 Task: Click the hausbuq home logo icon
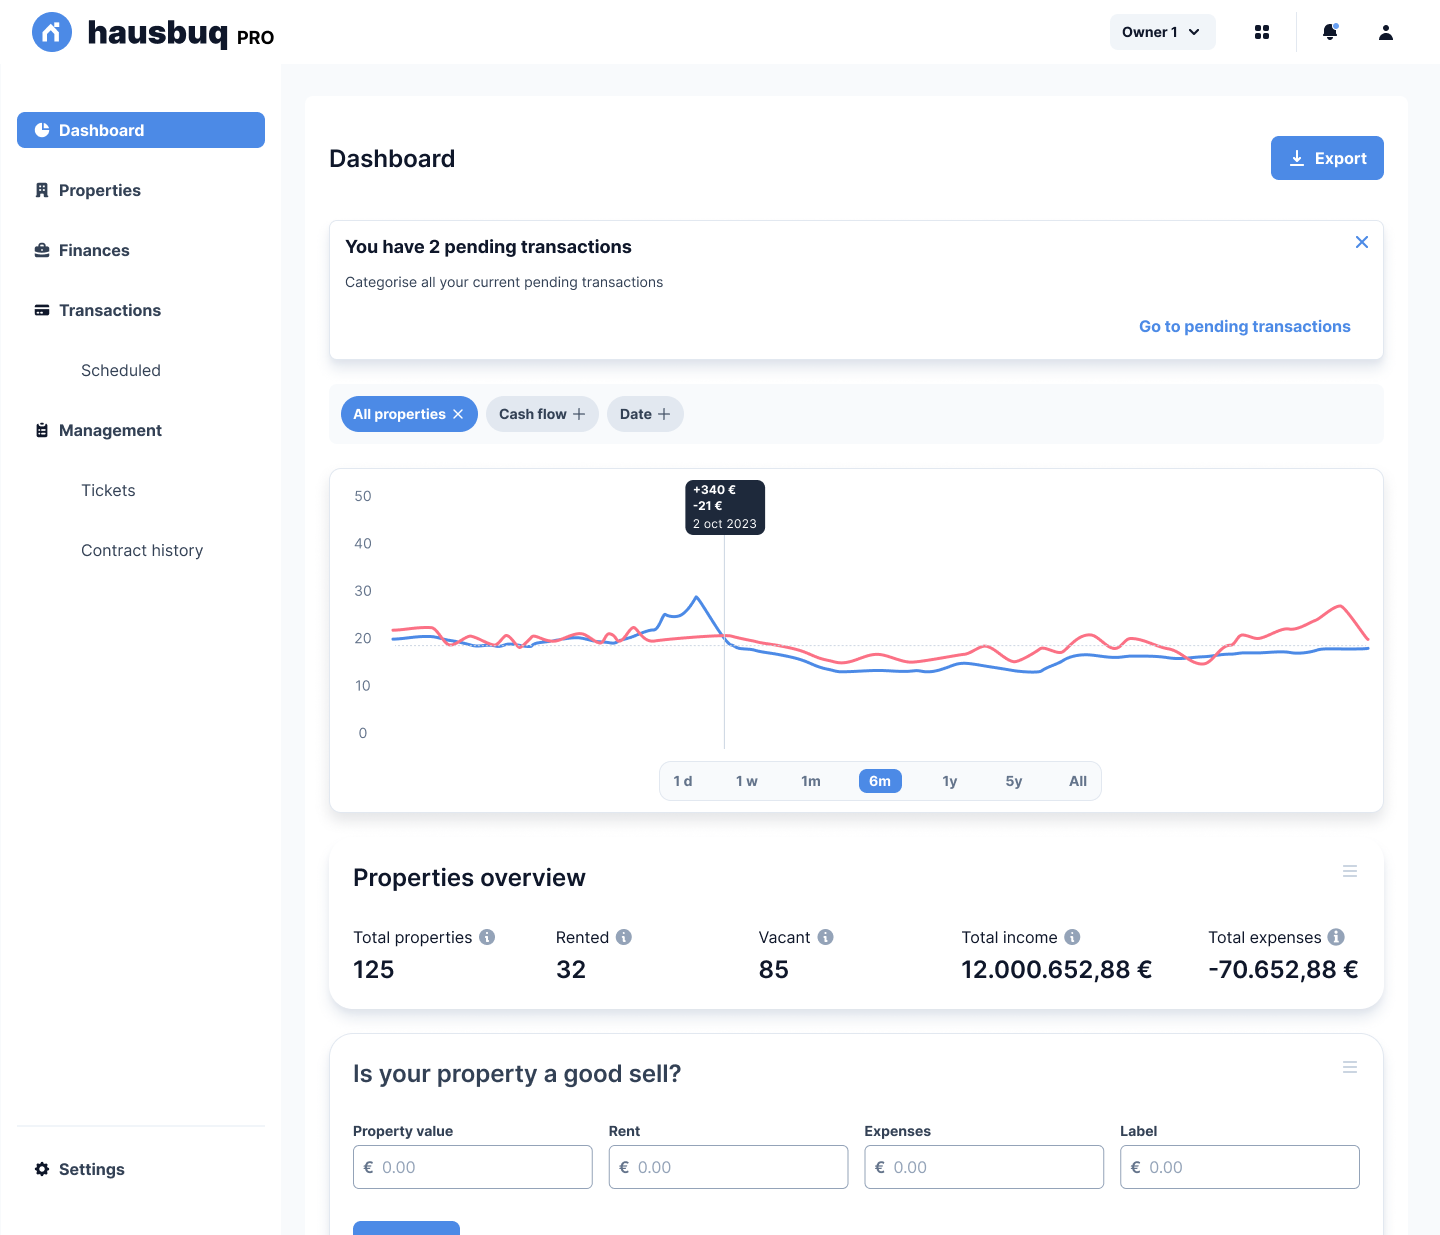52,32
